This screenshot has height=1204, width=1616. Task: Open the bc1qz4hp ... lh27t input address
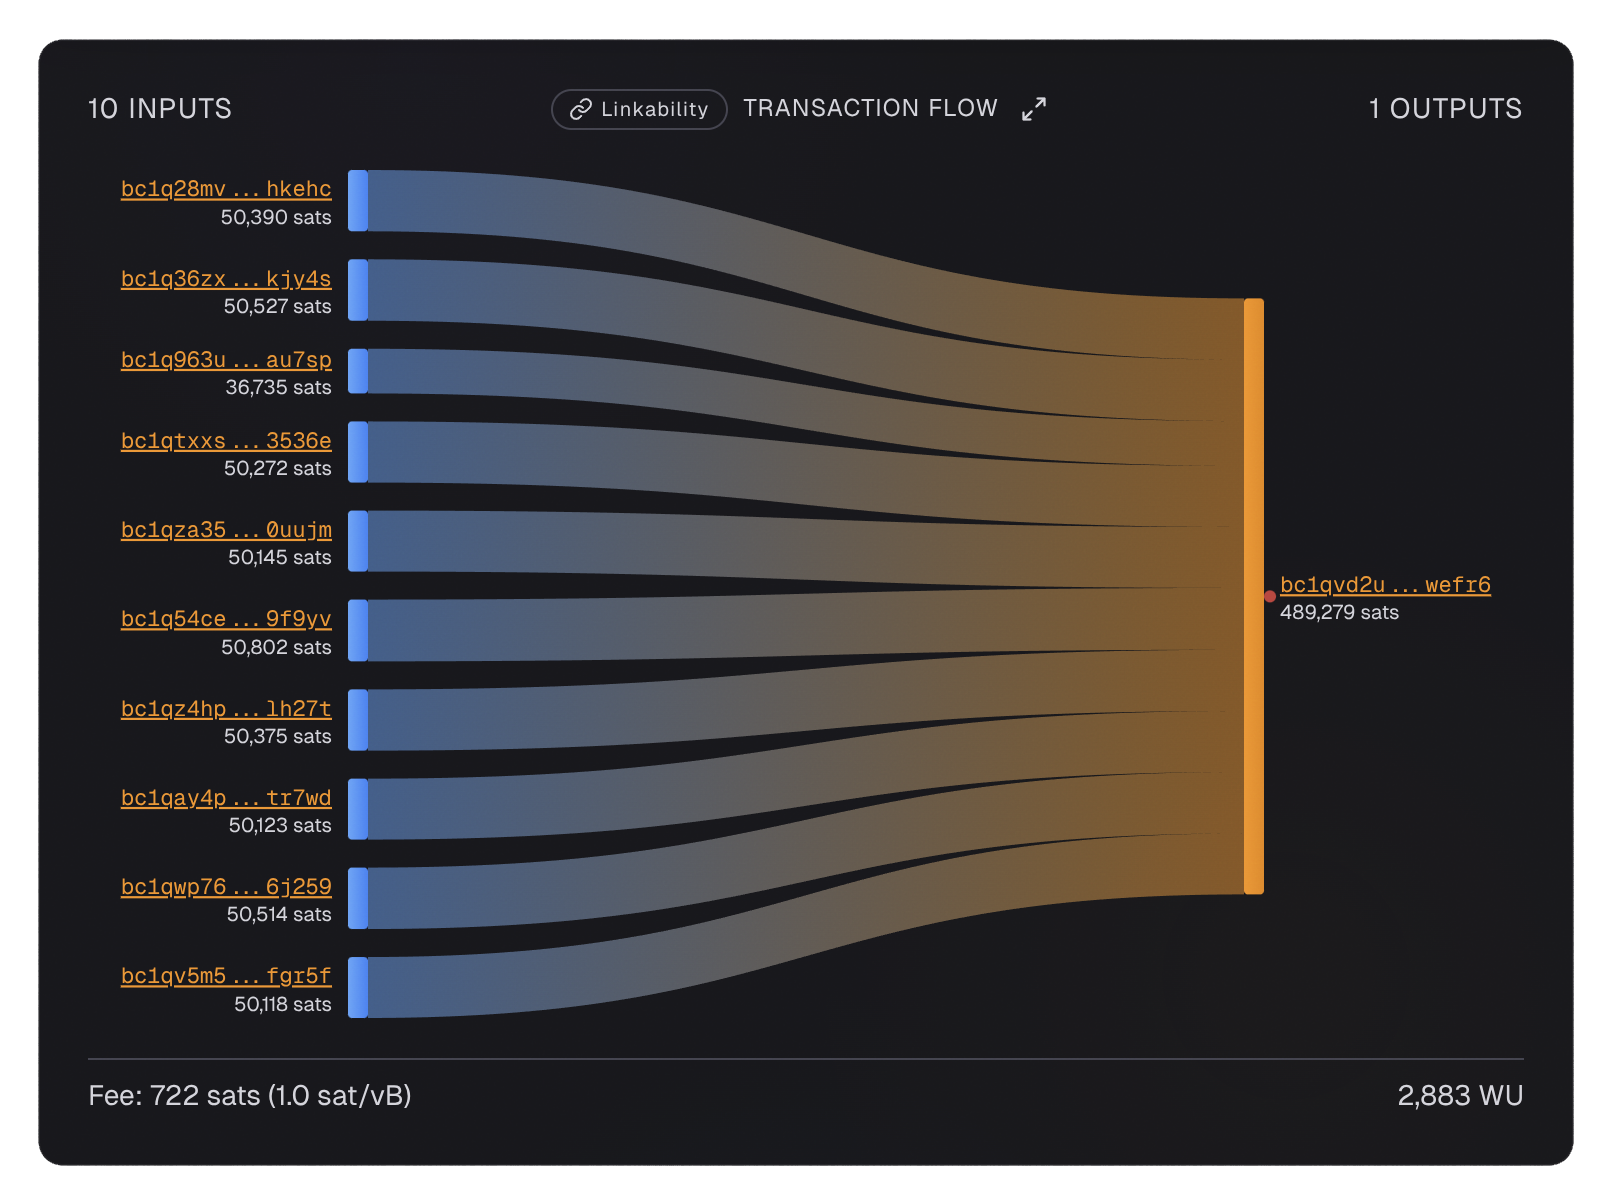pos(226,709)
